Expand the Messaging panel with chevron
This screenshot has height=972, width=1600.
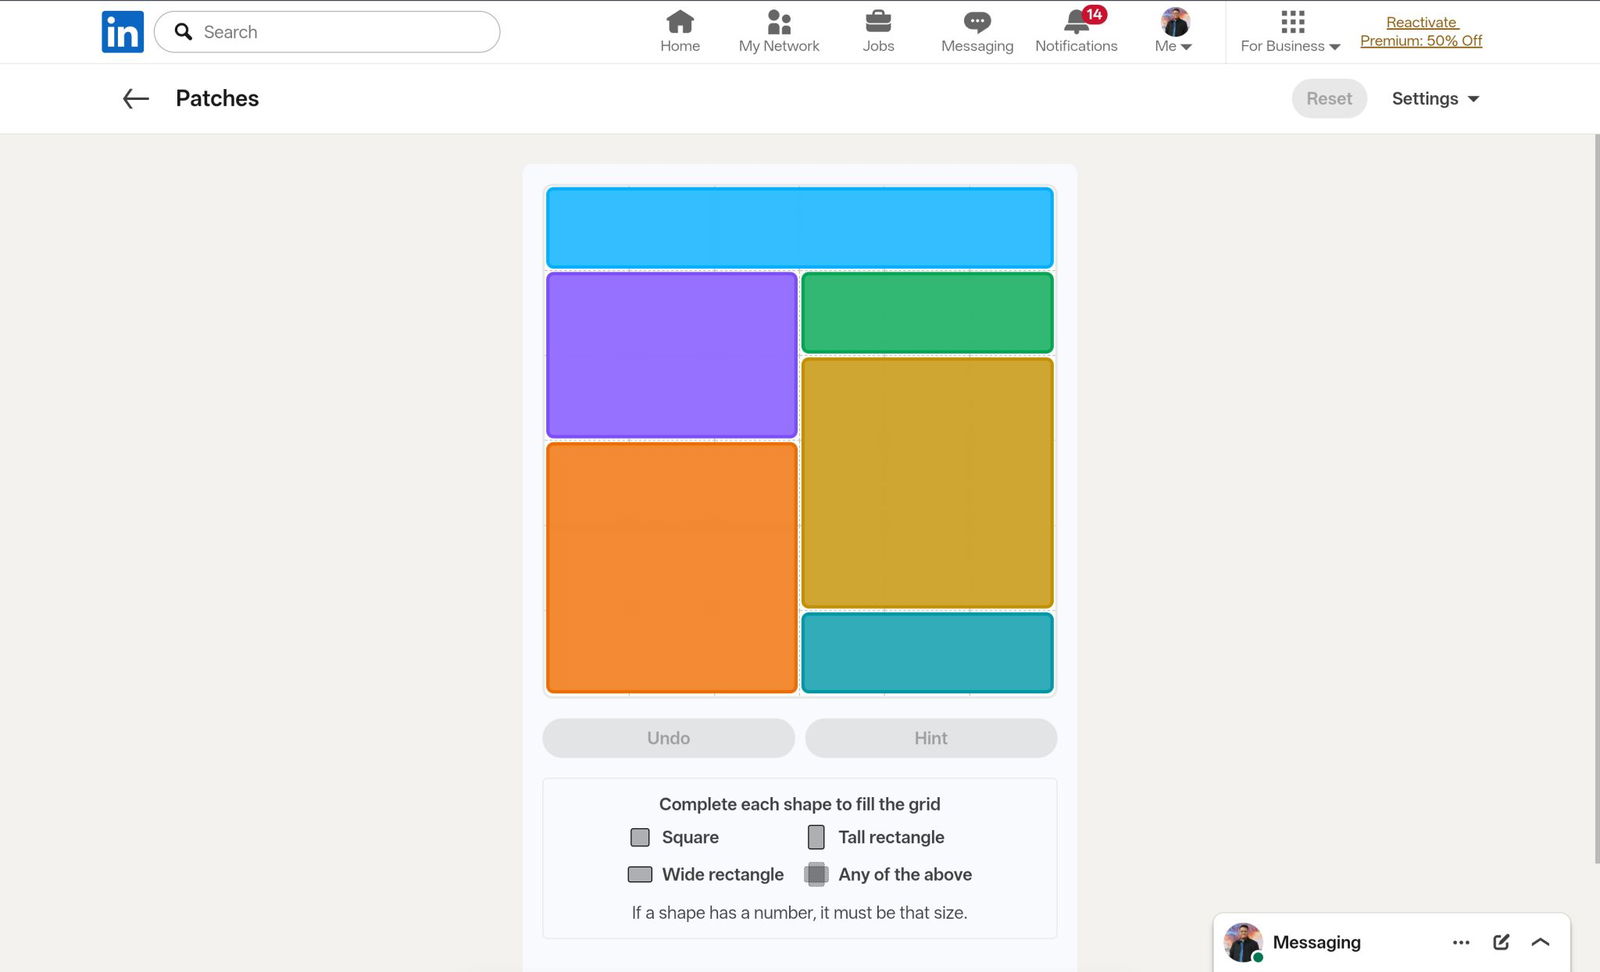[x=1540, y=942]
